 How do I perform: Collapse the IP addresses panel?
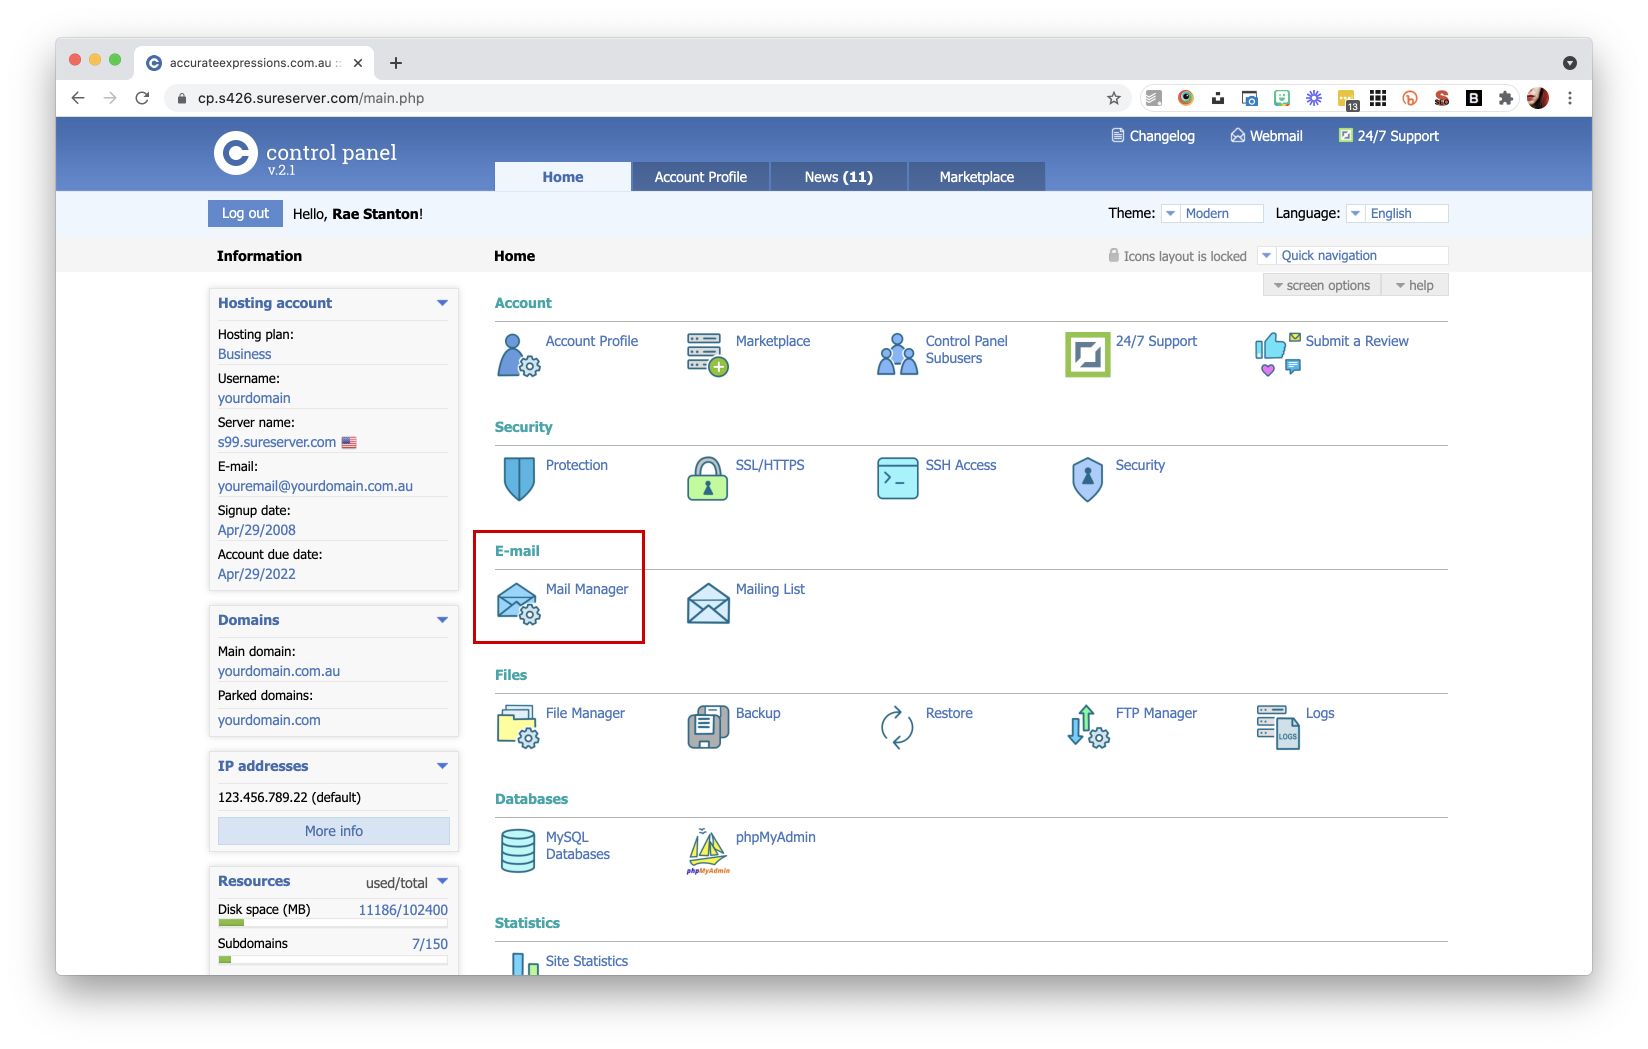click(442, 766)
